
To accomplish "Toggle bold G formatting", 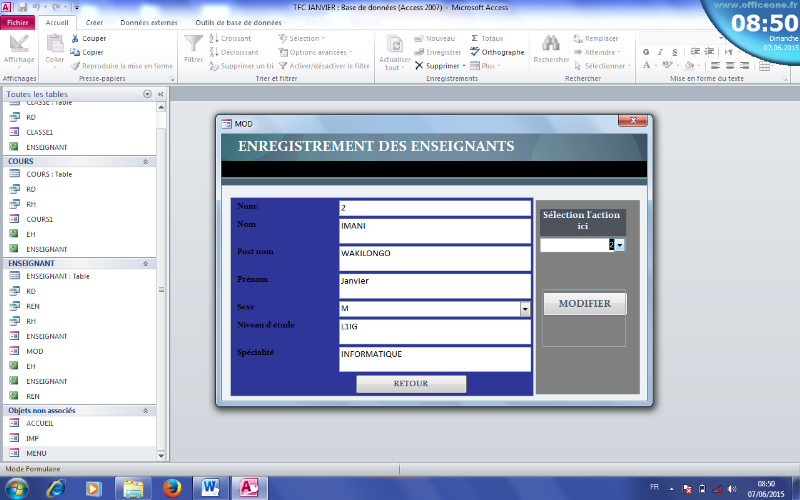I will click(x=646, y=52).
